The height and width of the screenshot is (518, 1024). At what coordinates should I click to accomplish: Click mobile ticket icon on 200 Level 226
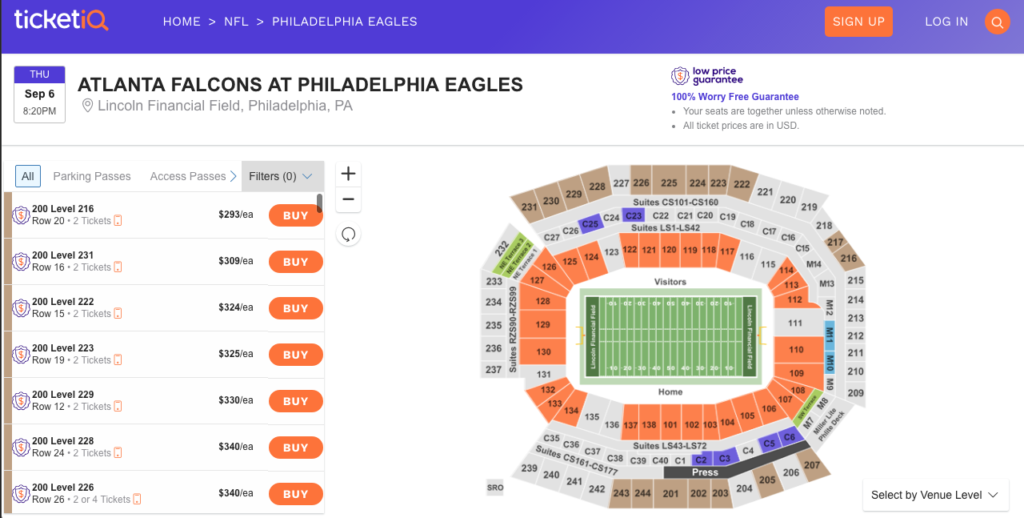[137, 499]
